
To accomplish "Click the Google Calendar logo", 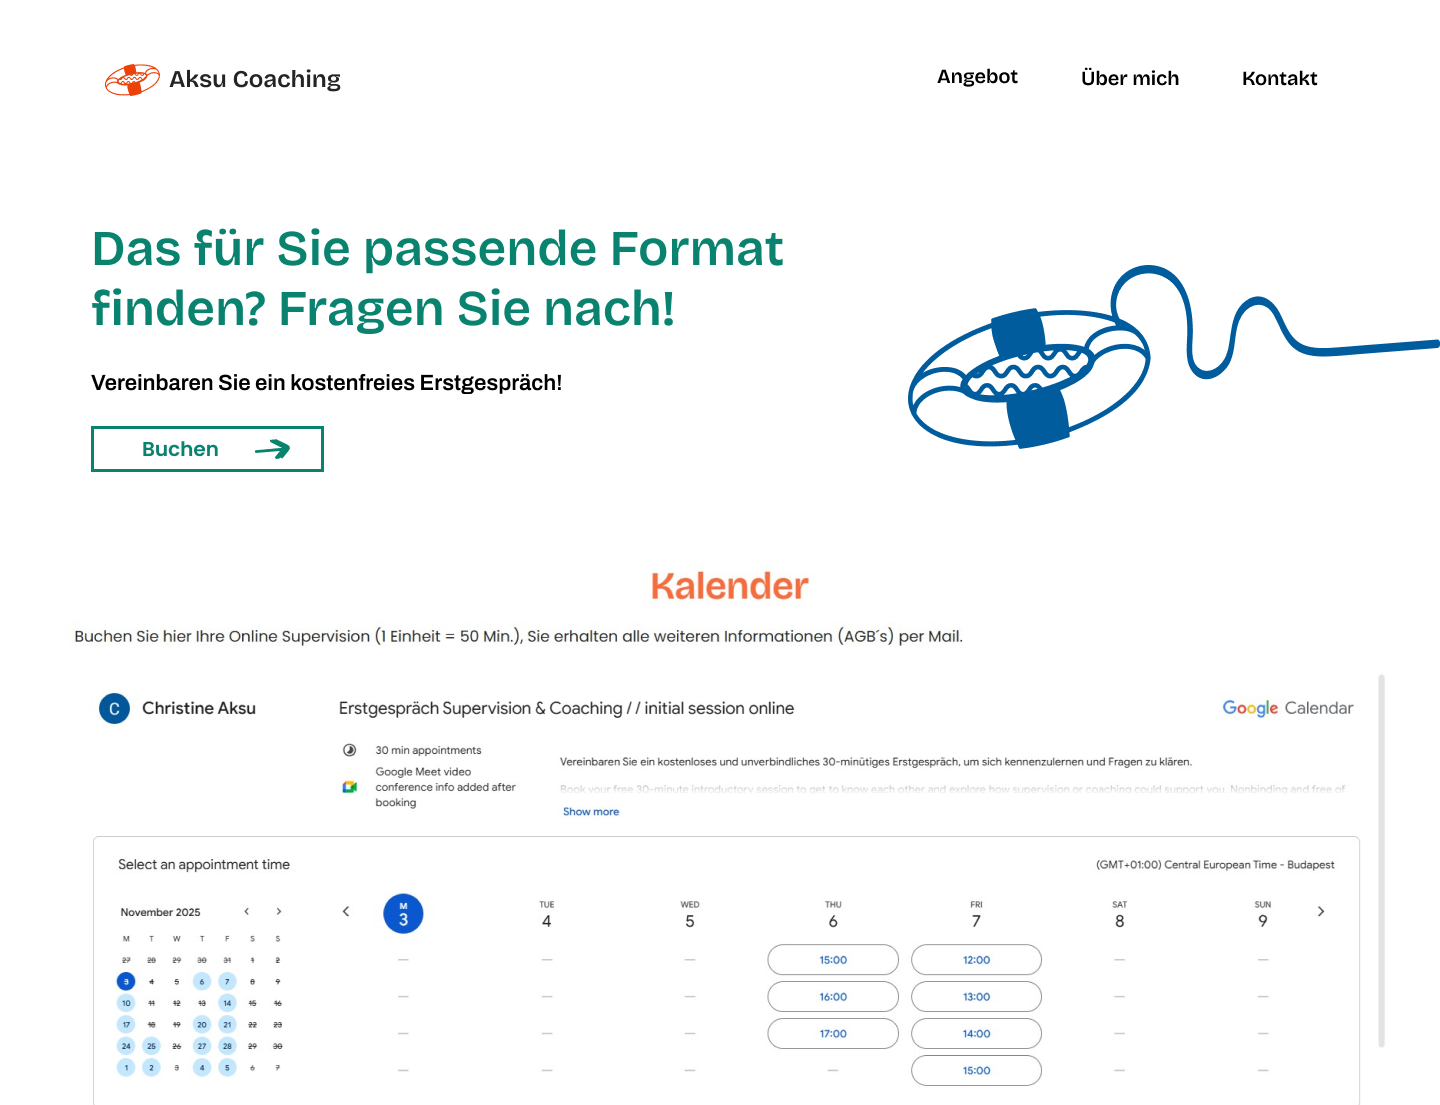I will (1287, 708).
